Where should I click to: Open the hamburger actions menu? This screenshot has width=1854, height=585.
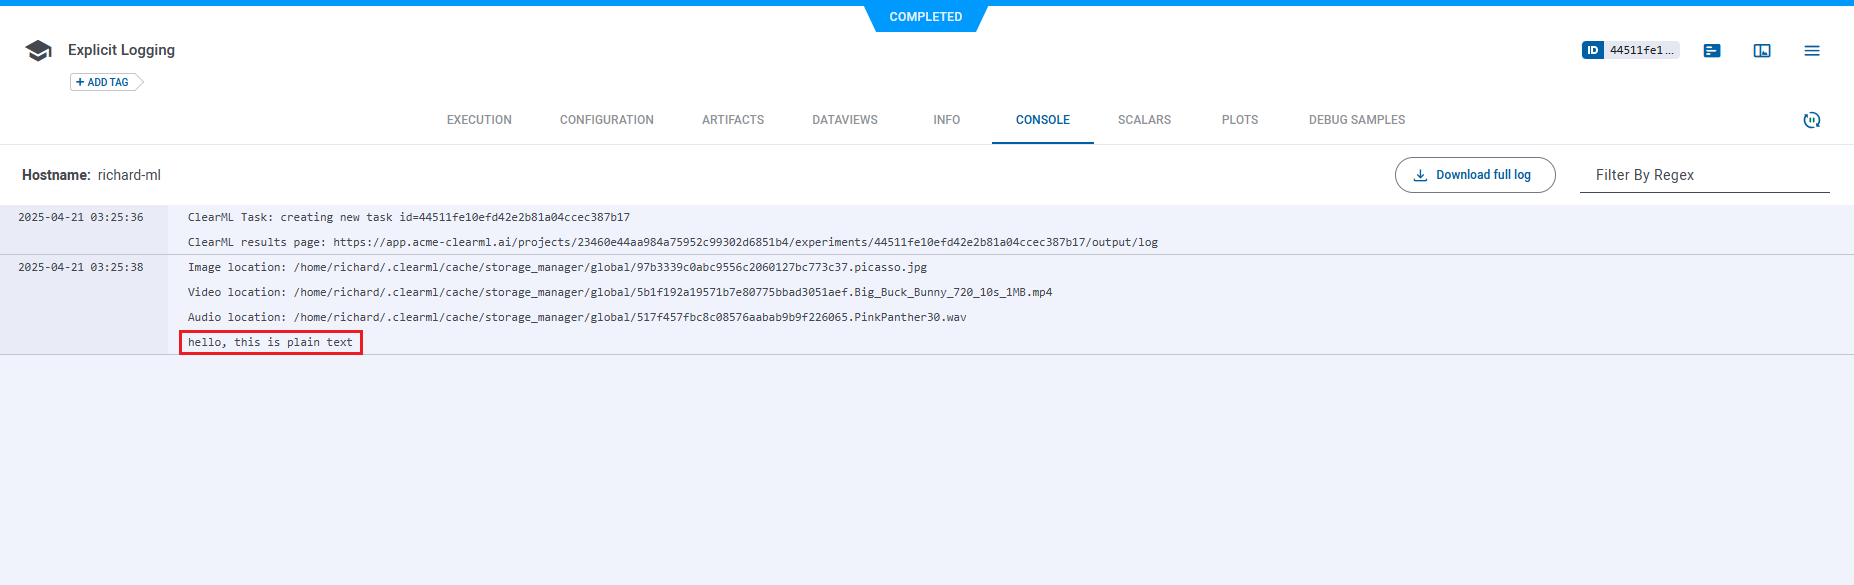coord(1811,50)
